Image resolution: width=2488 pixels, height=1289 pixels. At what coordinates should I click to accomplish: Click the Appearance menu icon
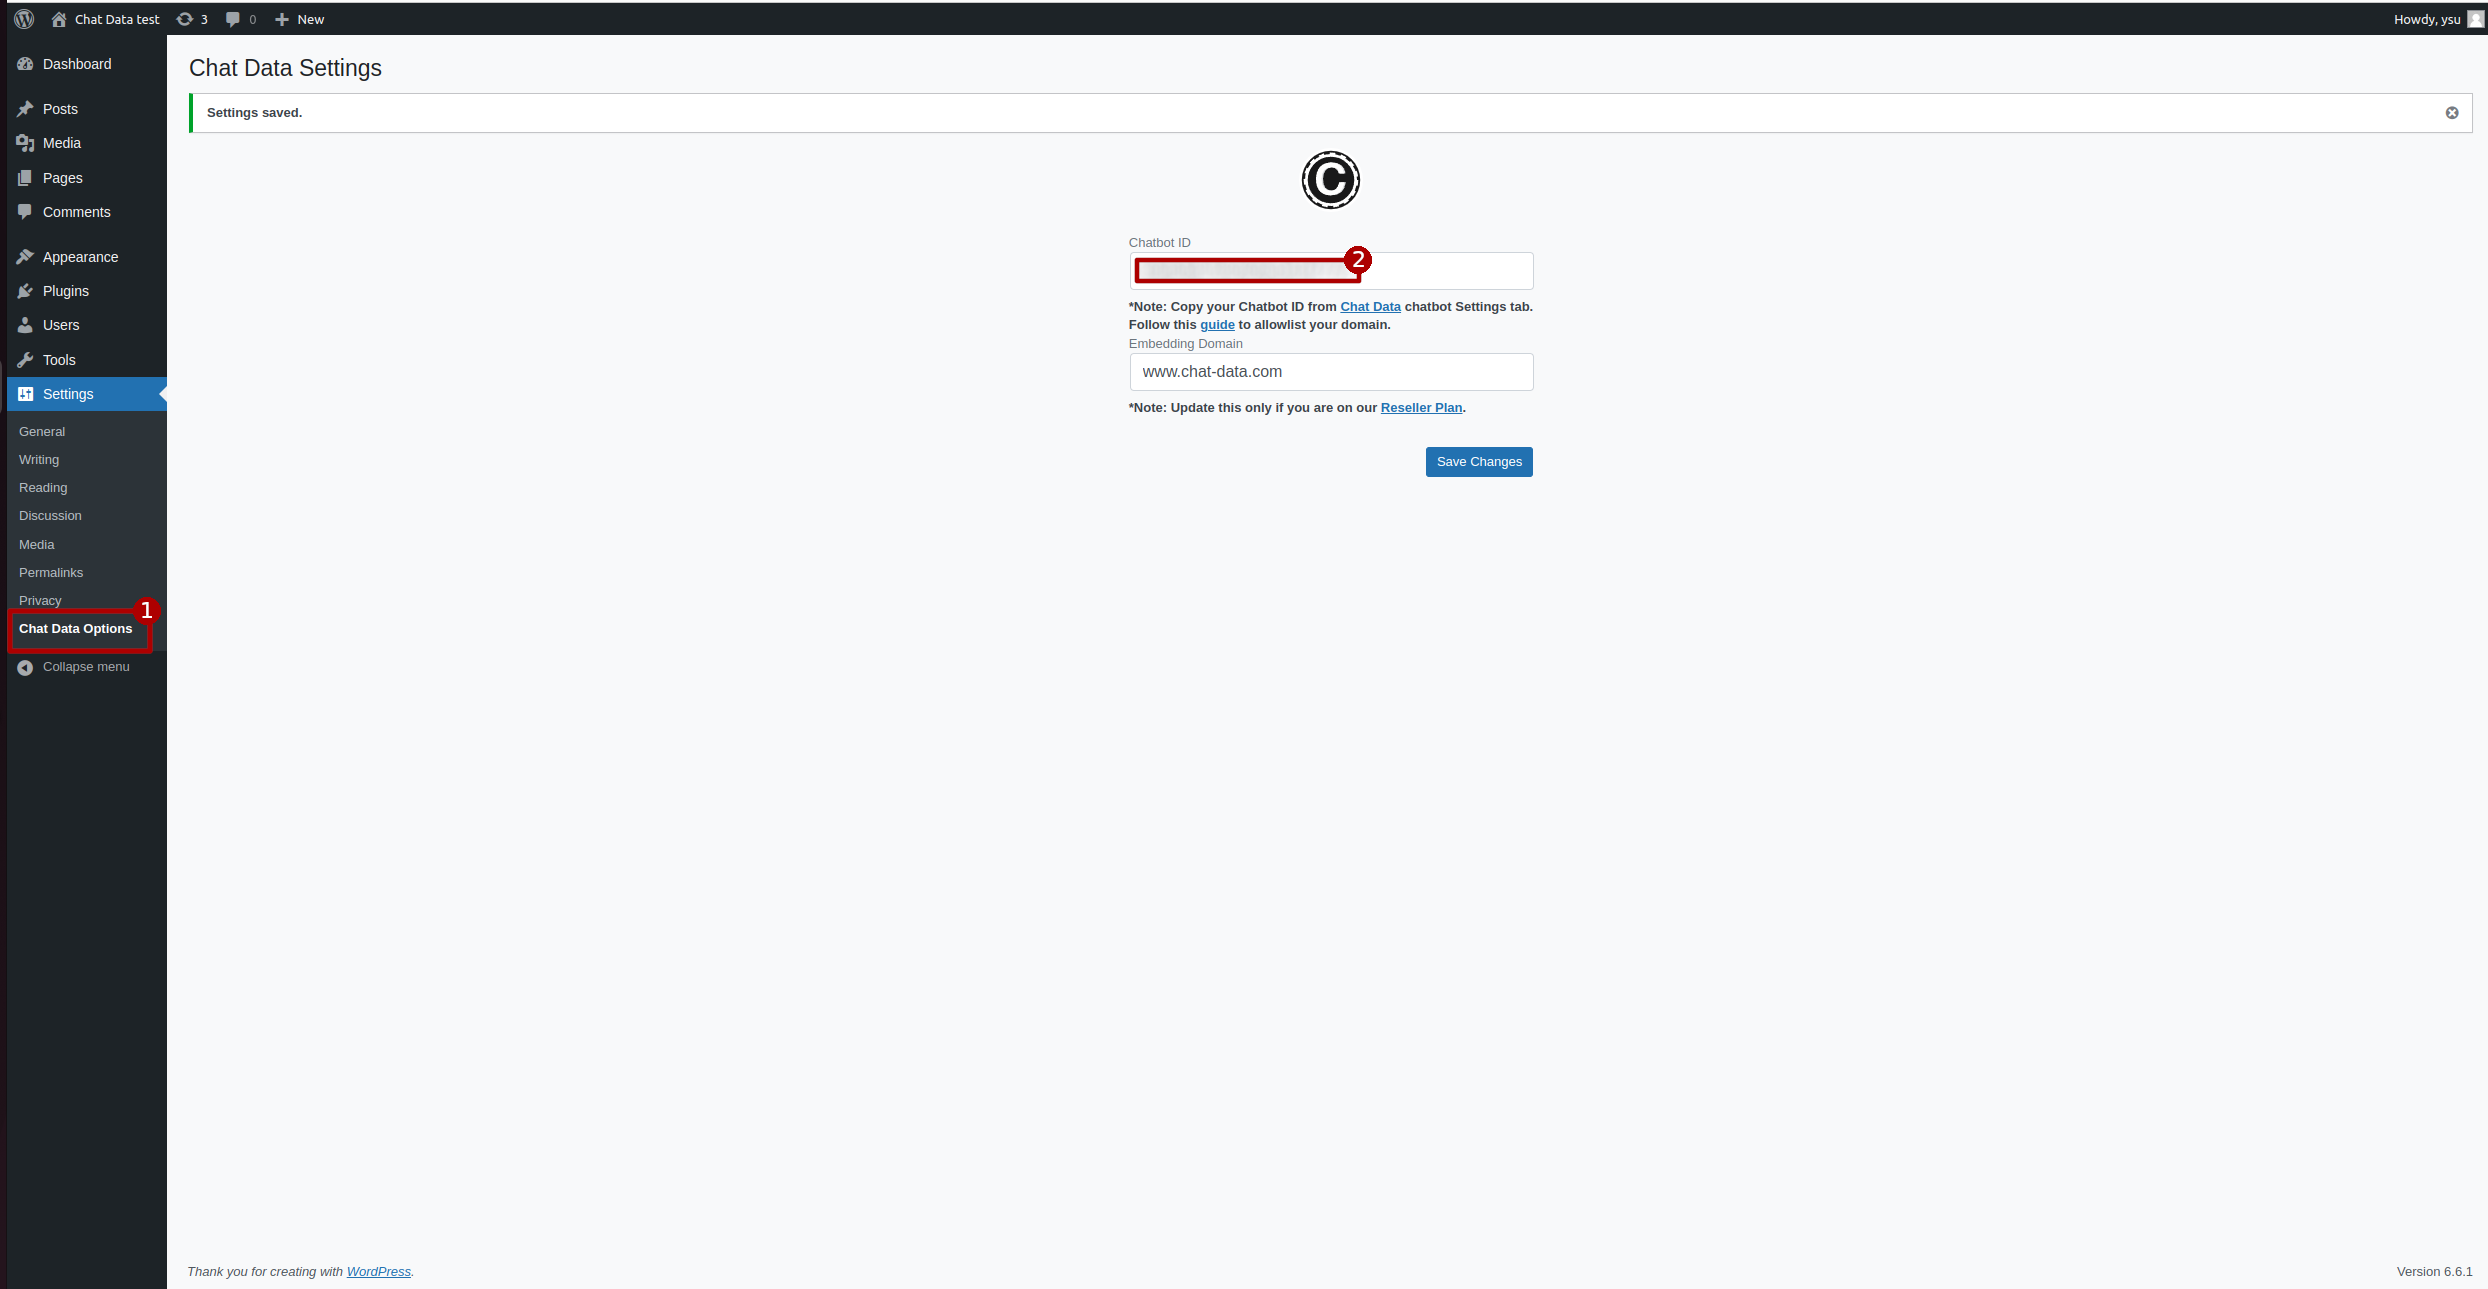[25, 256]
